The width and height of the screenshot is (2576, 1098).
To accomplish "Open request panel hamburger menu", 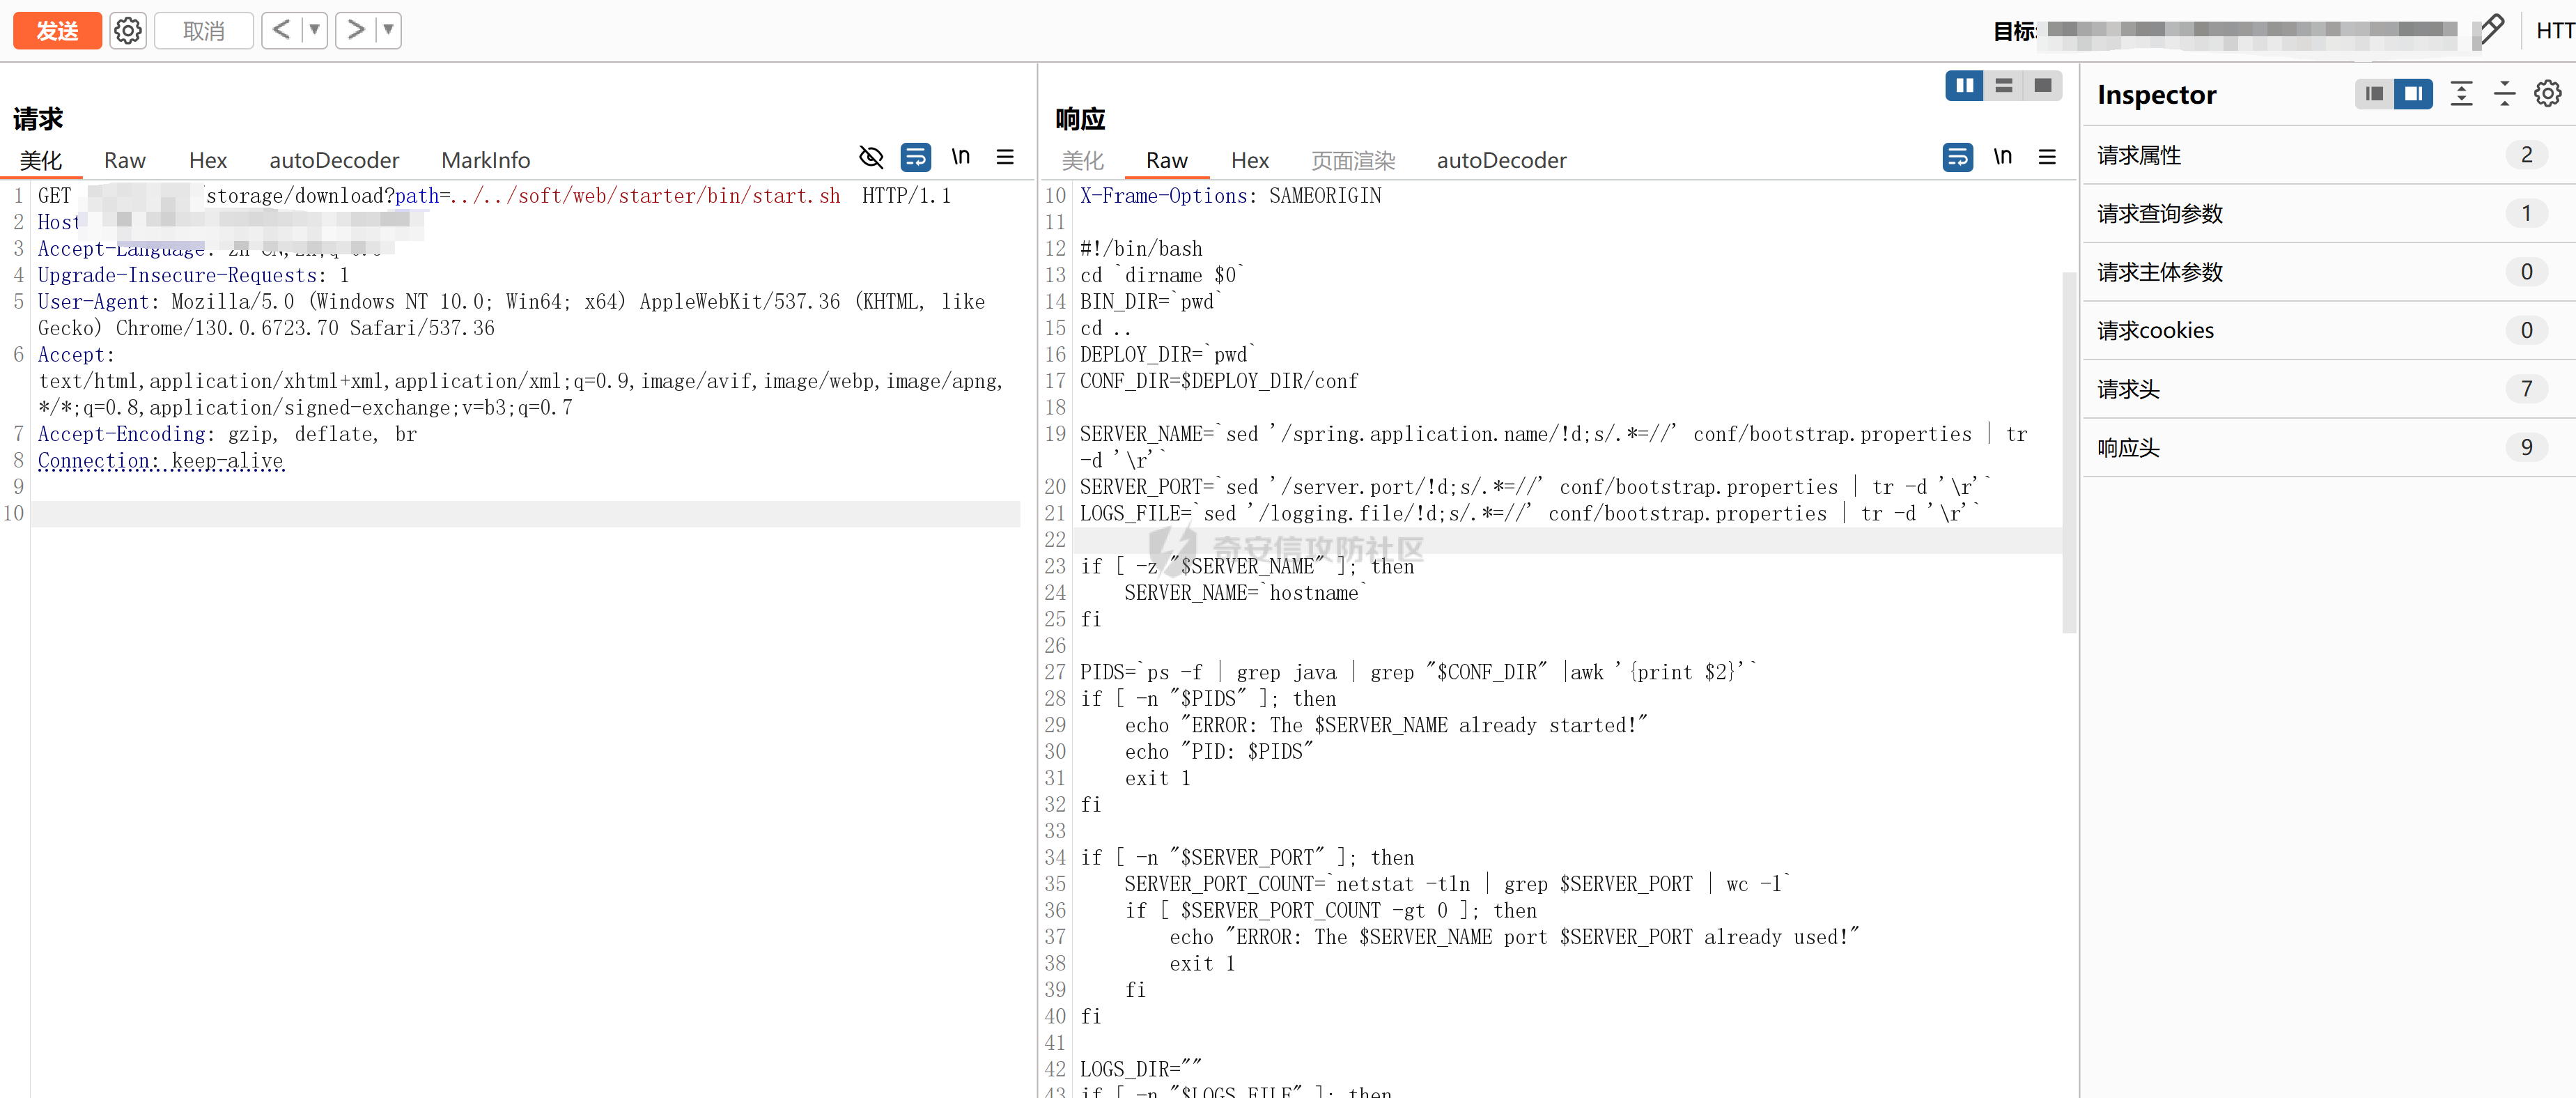I will point(1005,157).
